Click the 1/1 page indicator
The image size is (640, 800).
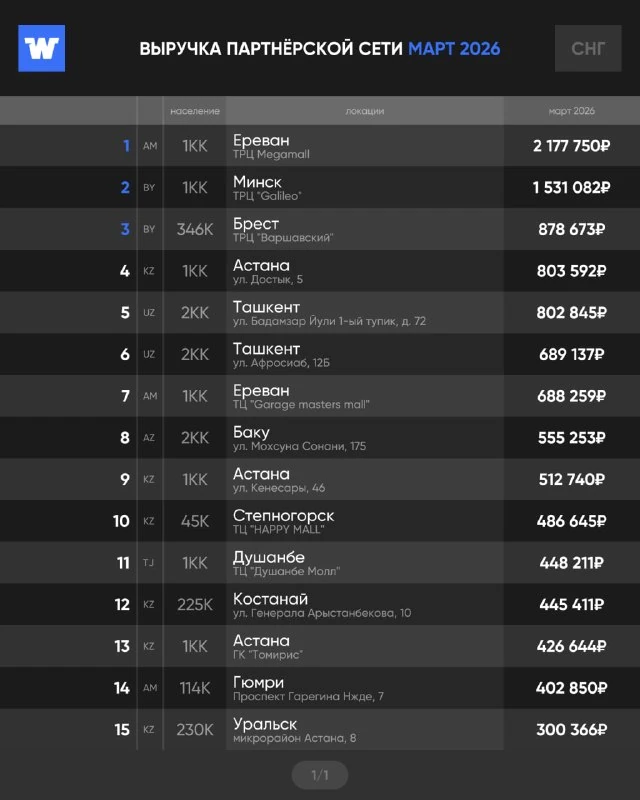[320, 776]
